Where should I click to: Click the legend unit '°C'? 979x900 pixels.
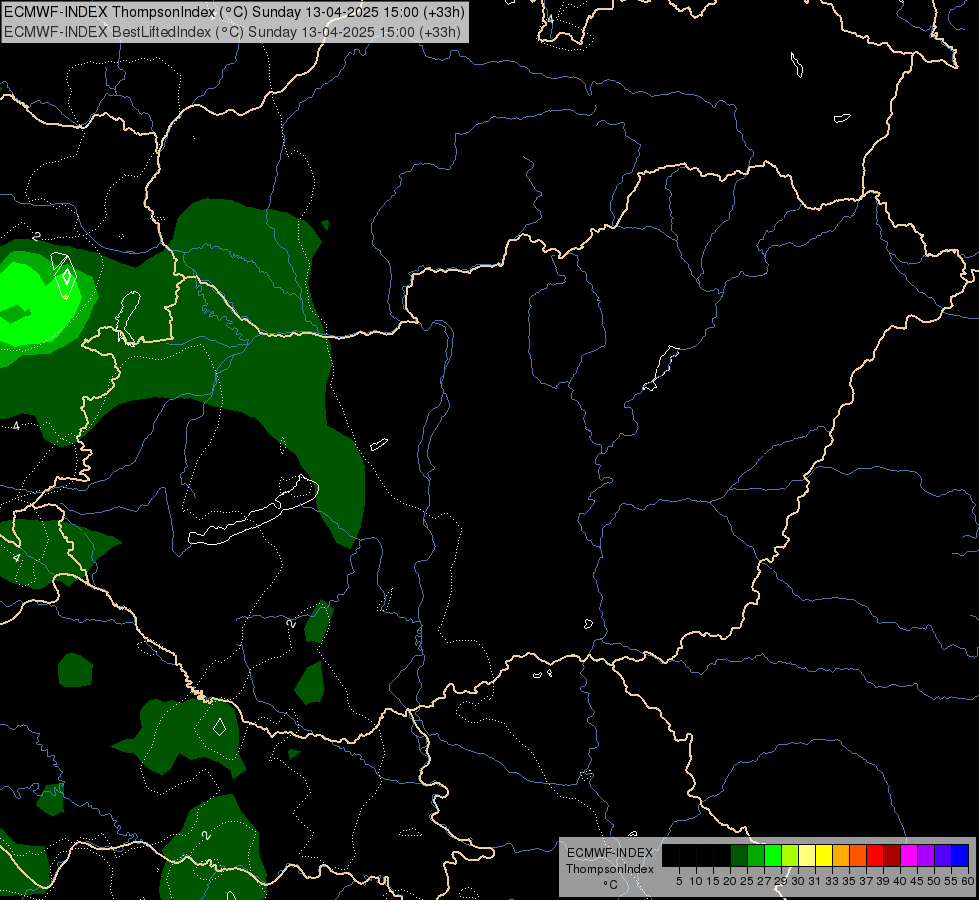[x=611, y=885]
